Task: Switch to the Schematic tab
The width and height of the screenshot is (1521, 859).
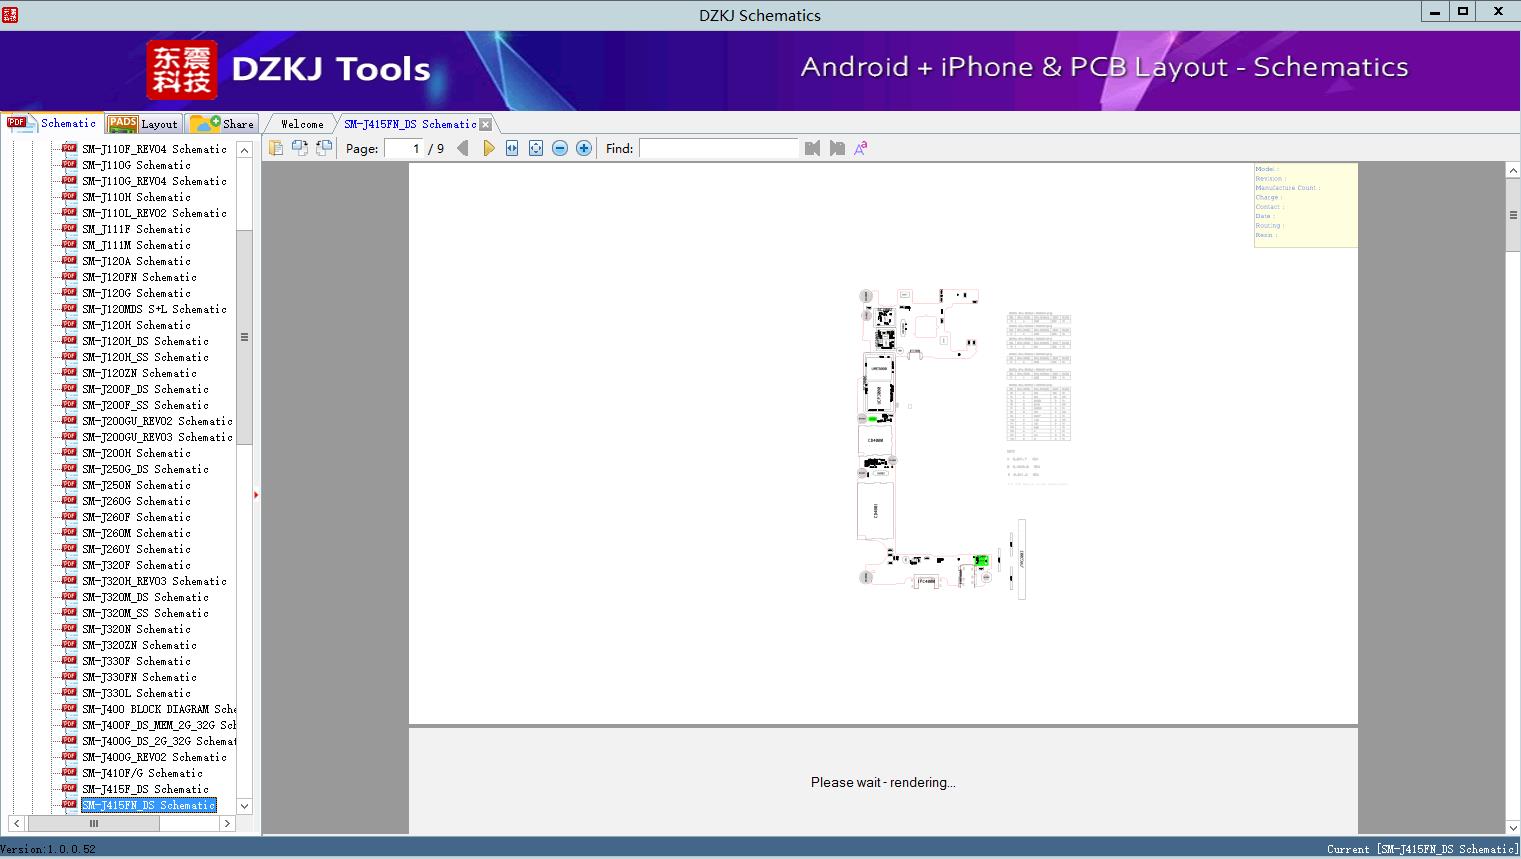Action: pos(52,123)
